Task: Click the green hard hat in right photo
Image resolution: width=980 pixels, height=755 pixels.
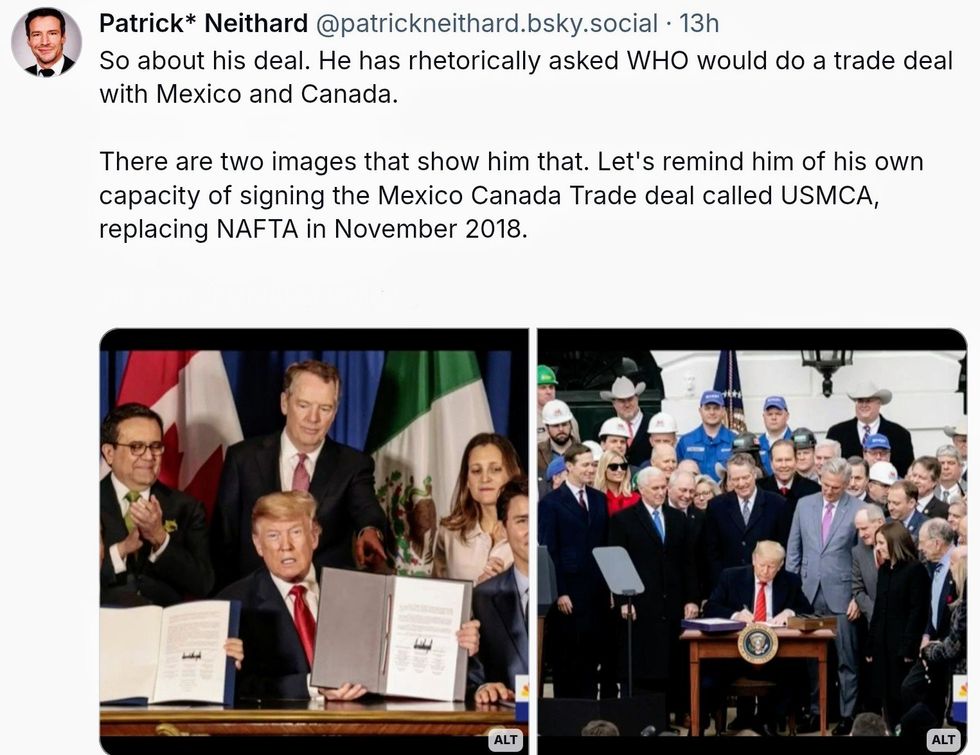Action: [x=546, y=375]
